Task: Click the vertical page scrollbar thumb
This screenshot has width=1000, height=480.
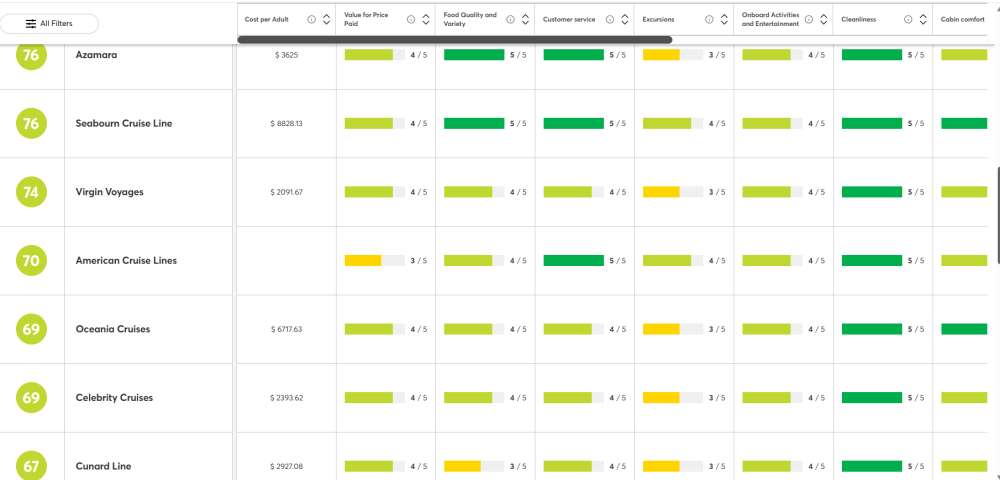Action: point(997,216)
